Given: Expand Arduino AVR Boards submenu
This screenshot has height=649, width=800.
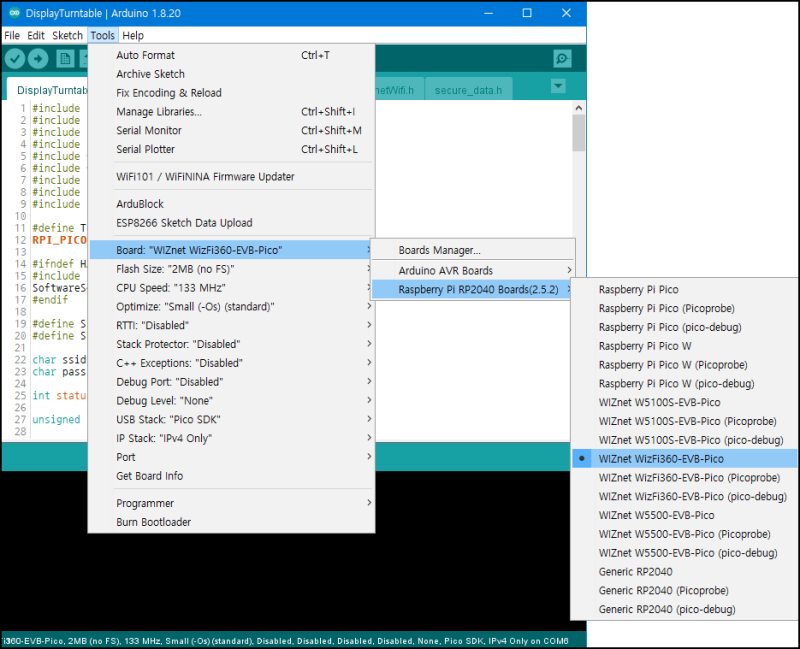Looking at the screenshot, I should (472, 270).
